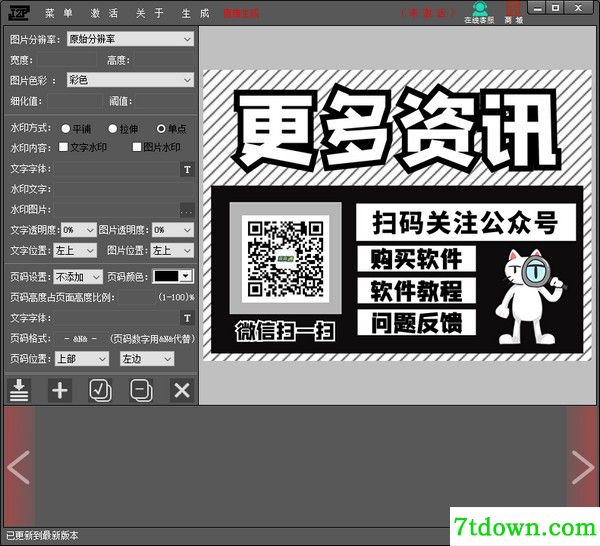
Task: Click 软件教程 in the preview banner
Action: 416,290
